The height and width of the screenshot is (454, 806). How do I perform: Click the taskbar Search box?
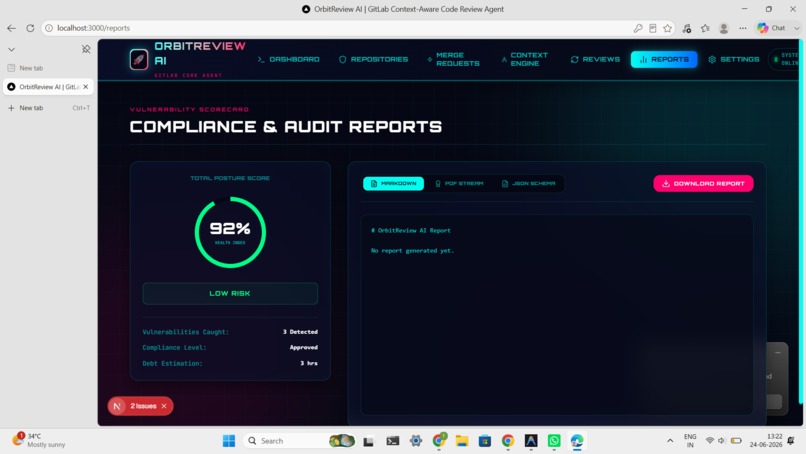click(300, 441)
